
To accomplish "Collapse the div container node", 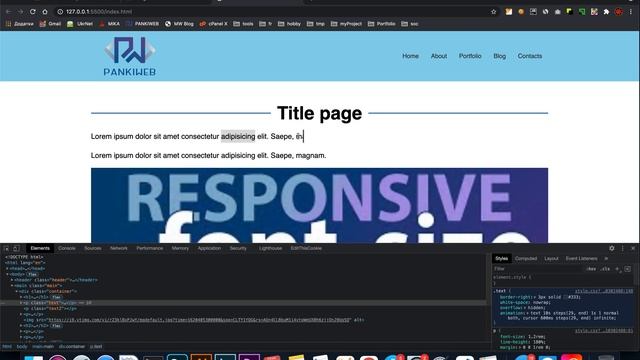I will pos(17,291).
